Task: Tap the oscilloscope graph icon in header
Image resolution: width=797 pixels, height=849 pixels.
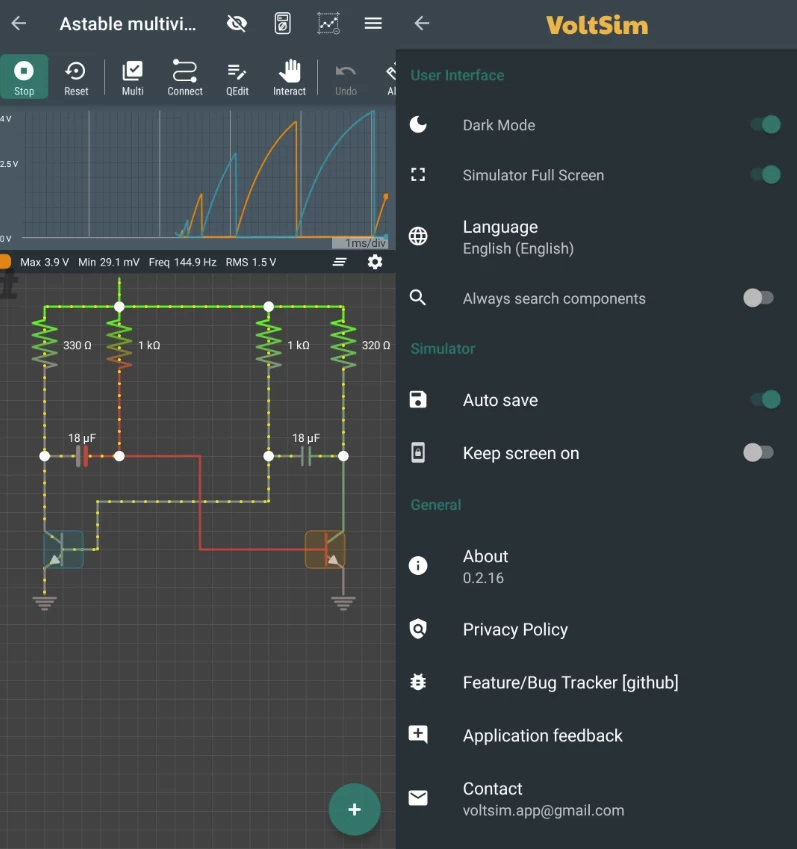Action: coord(328,23)
